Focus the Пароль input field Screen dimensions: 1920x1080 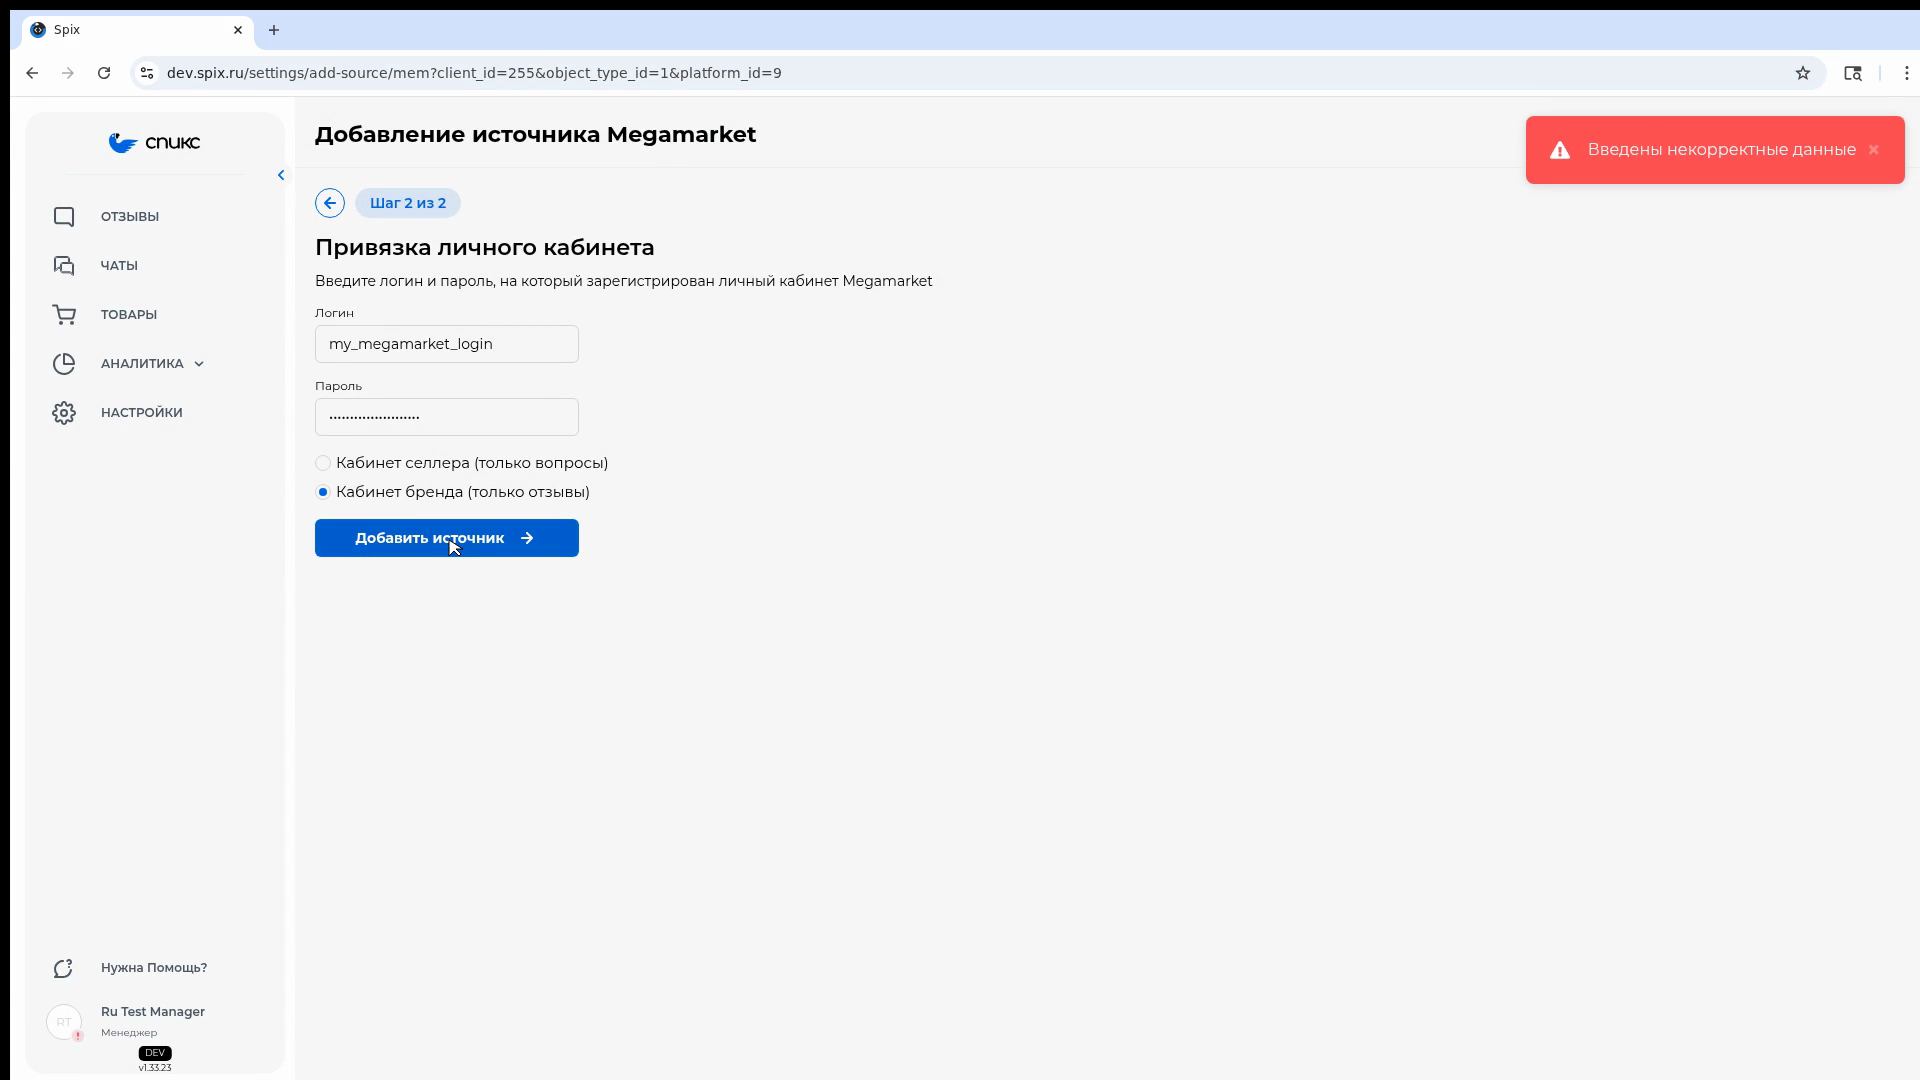447,417
